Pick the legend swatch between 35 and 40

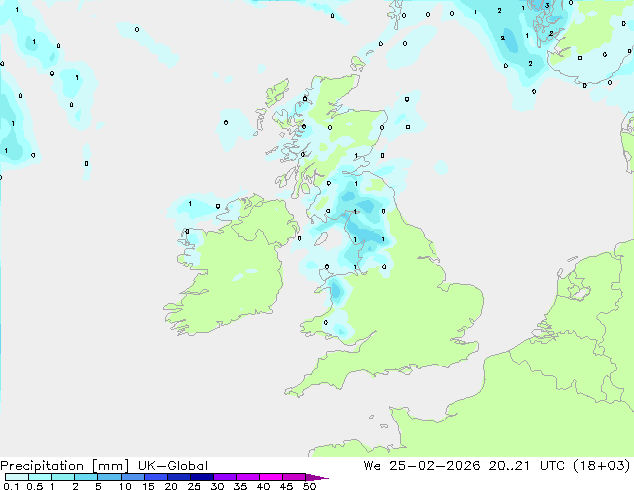tap(247, 477)
